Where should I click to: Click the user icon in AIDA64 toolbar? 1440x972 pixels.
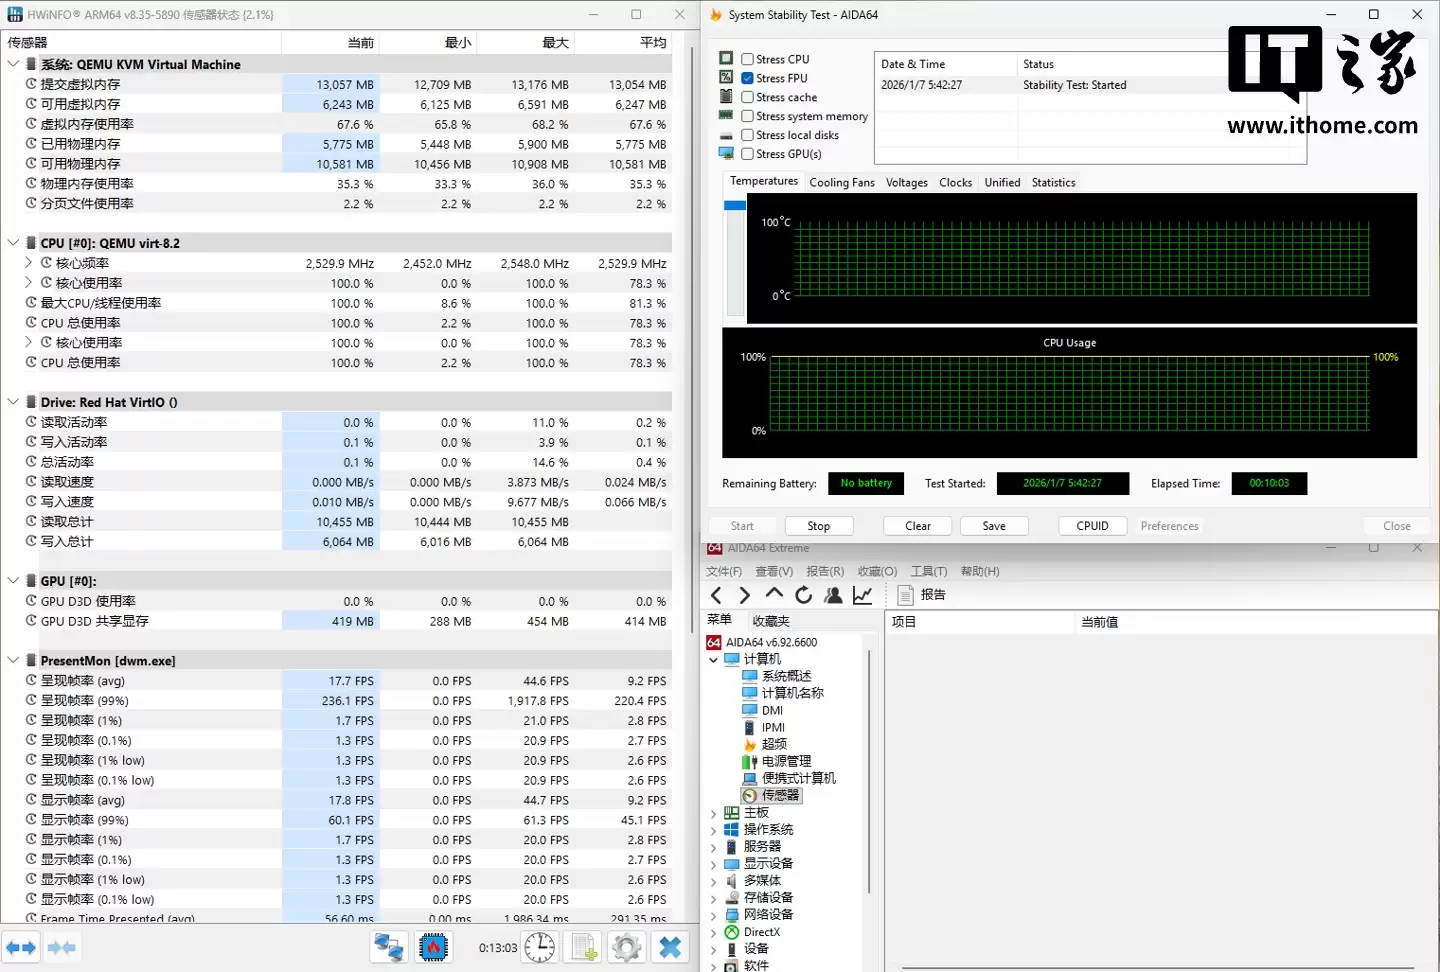coord(833,595)
